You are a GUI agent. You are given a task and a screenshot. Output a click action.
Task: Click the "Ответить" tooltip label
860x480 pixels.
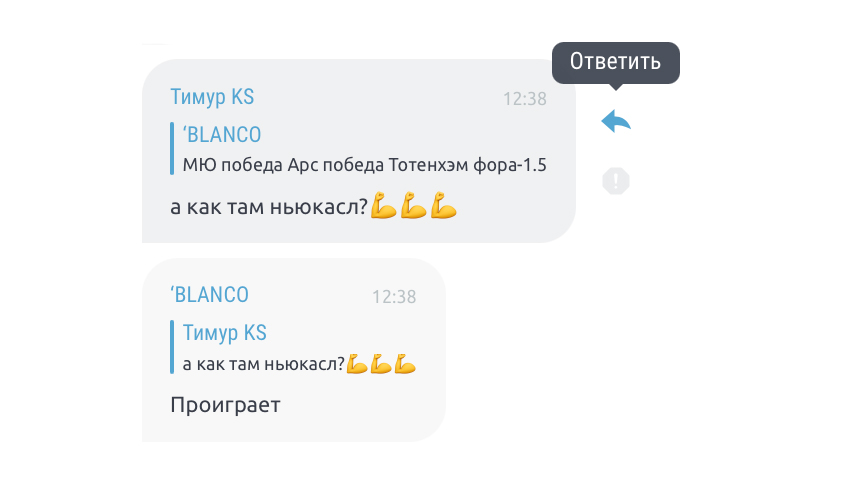(615, 61)
